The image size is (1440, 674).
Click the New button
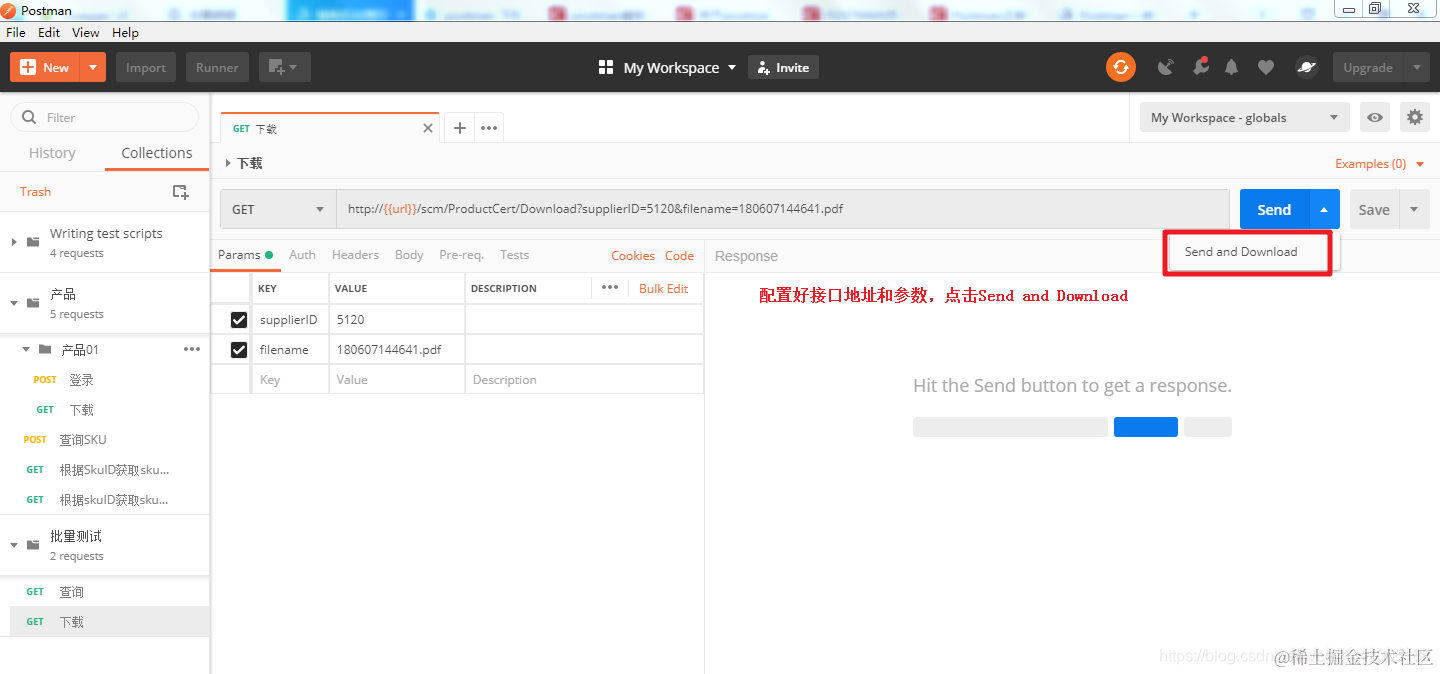(45, 67)
